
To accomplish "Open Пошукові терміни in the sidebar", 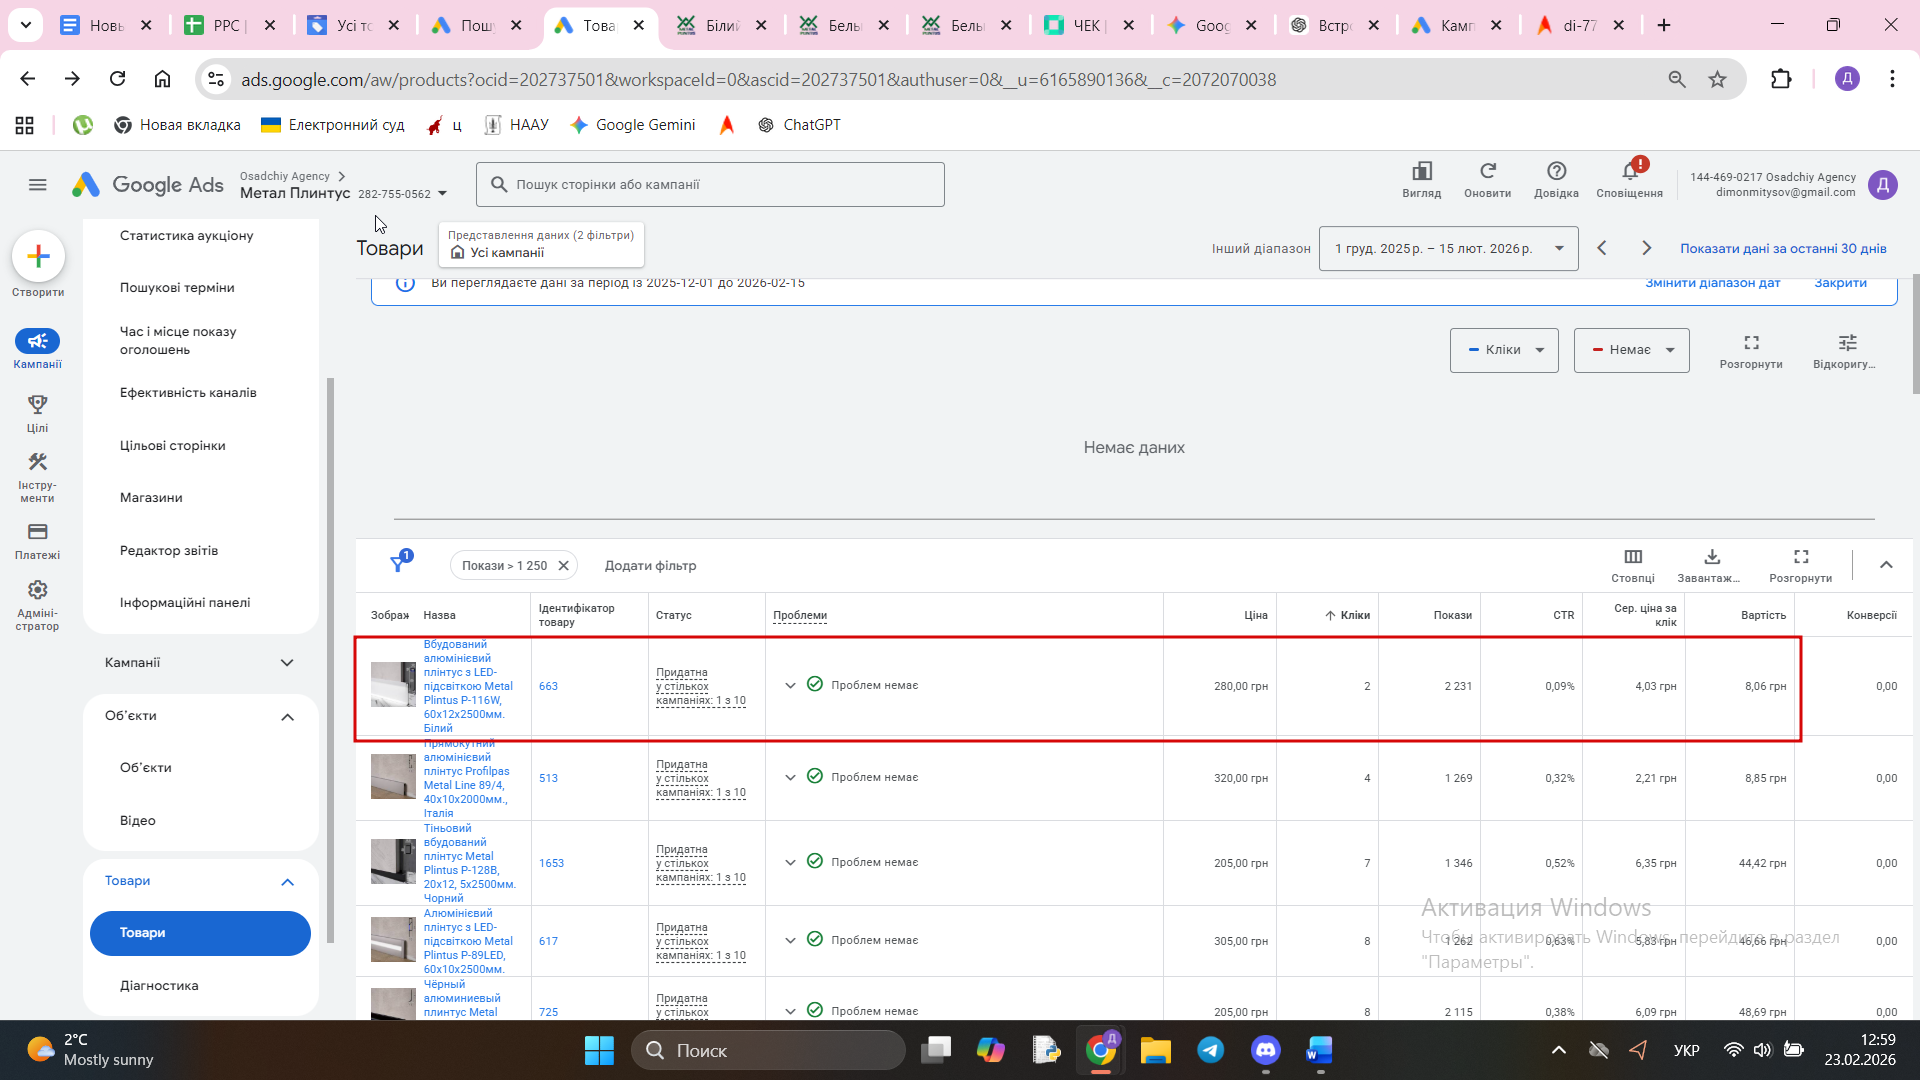I will (x=177, y=288).
